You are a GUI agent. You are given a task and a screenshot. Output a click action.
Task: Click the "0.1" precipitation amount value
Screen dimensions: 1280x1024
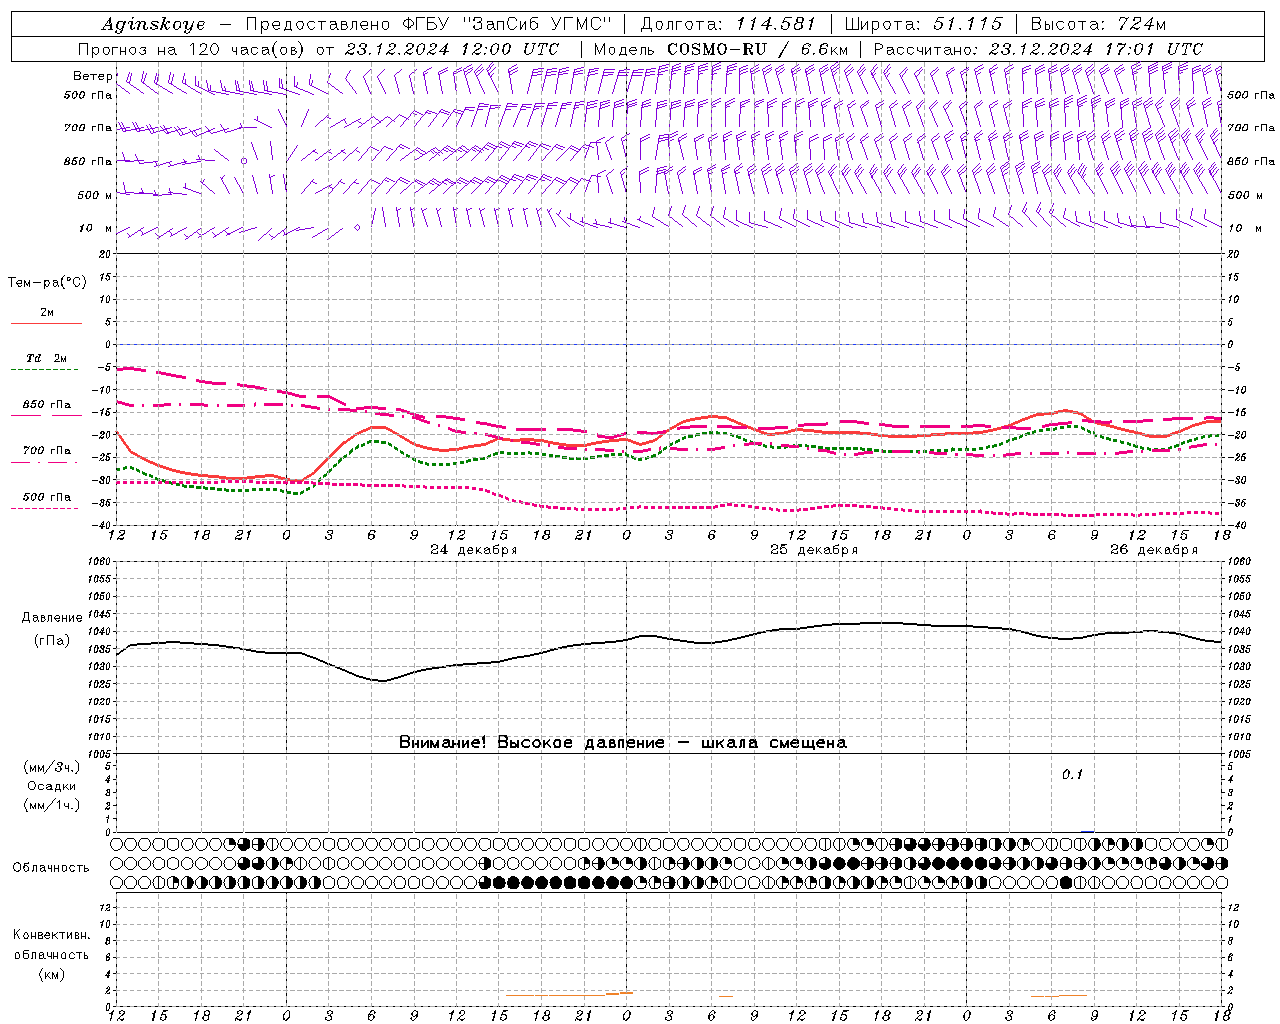coord(1072,774)
